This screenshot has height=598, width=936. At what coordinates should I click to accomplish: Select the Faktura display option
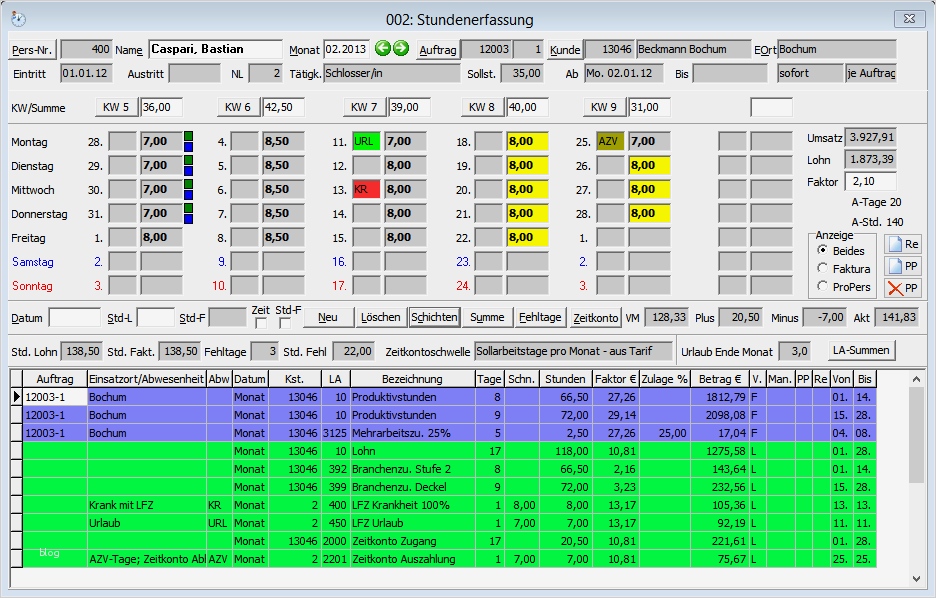click(823, 268)
